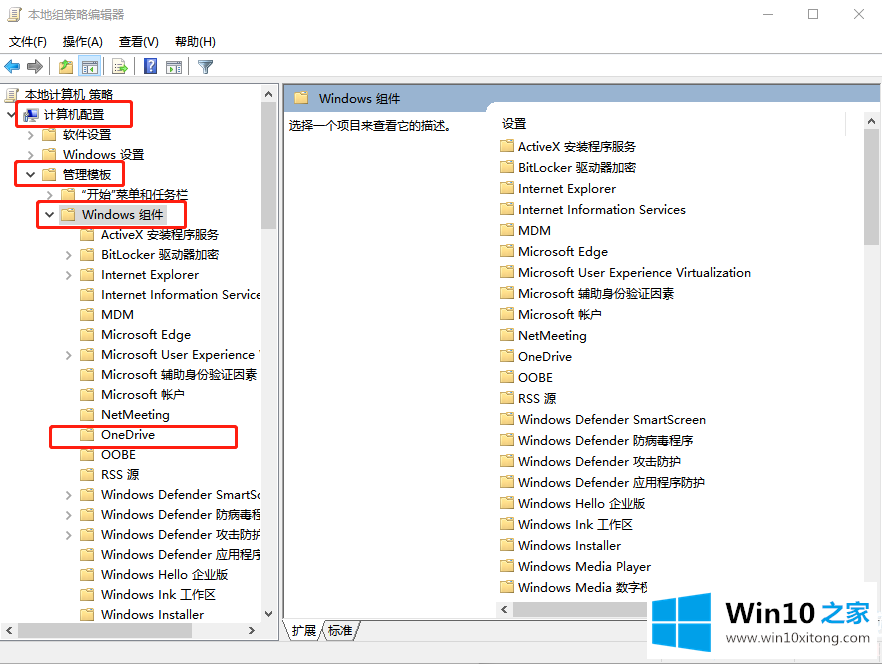This screenshot has width=882, height=664.
Task: Click left tree scrollbar down arrow
Action: (268, 614)
